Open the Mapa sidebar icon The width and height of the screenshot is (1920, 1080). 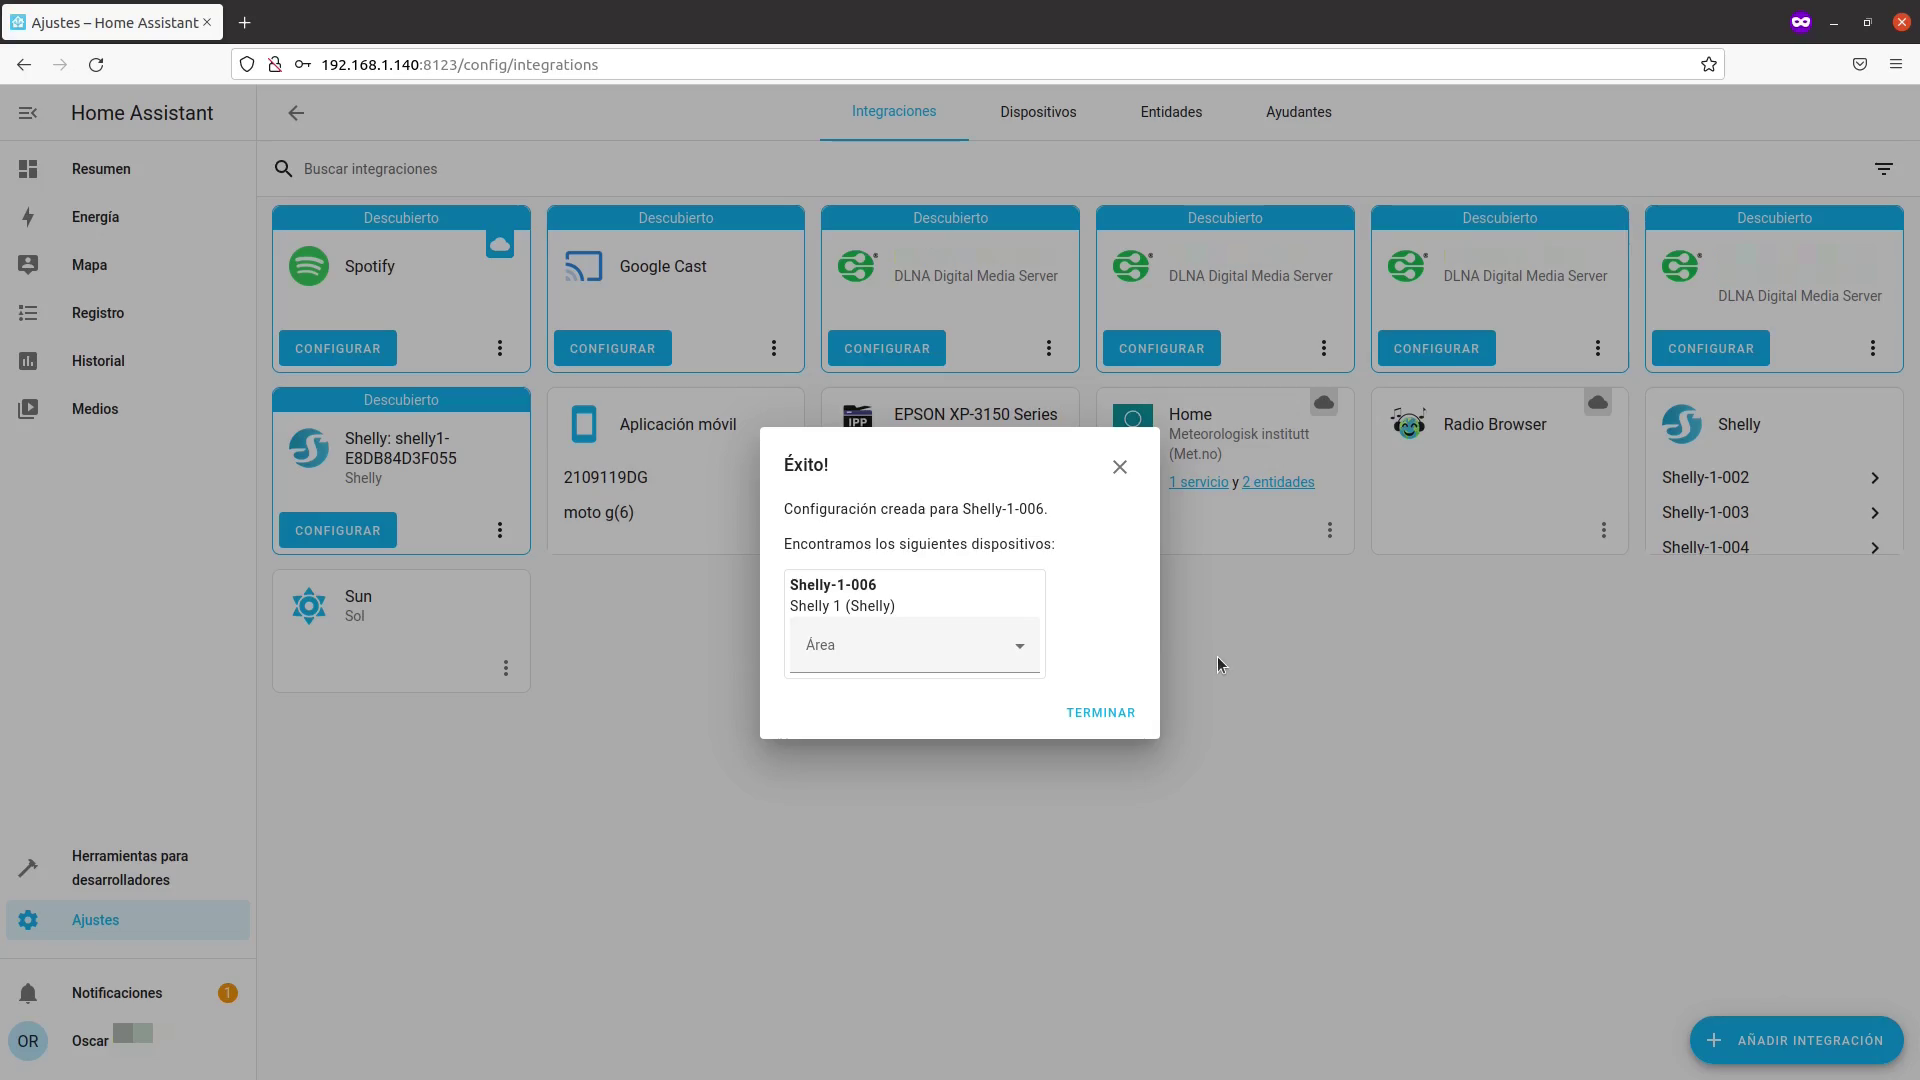28,265
